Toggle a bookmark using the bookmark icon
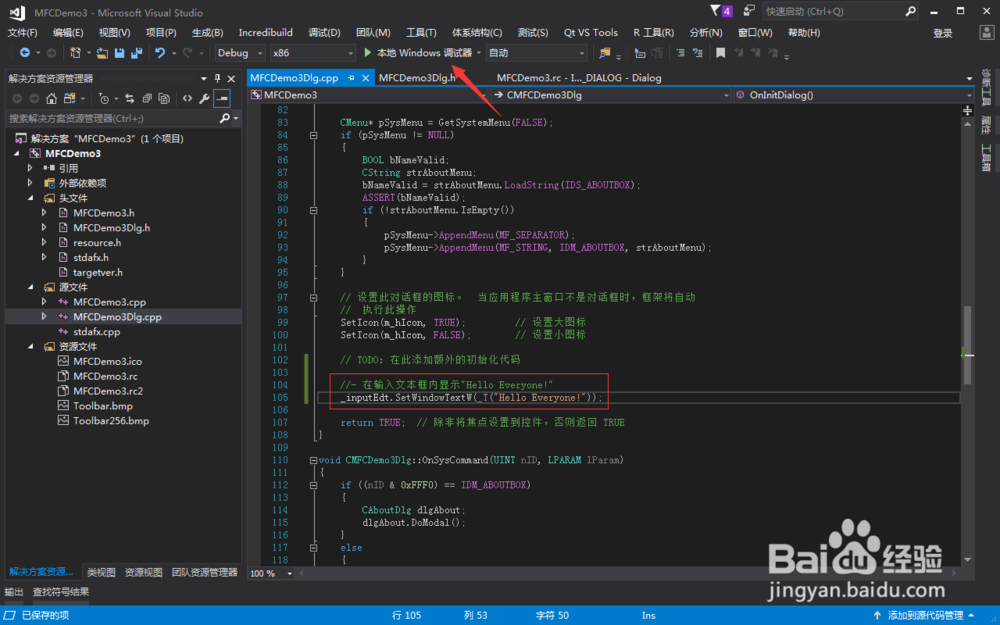 tap(721, 53)
